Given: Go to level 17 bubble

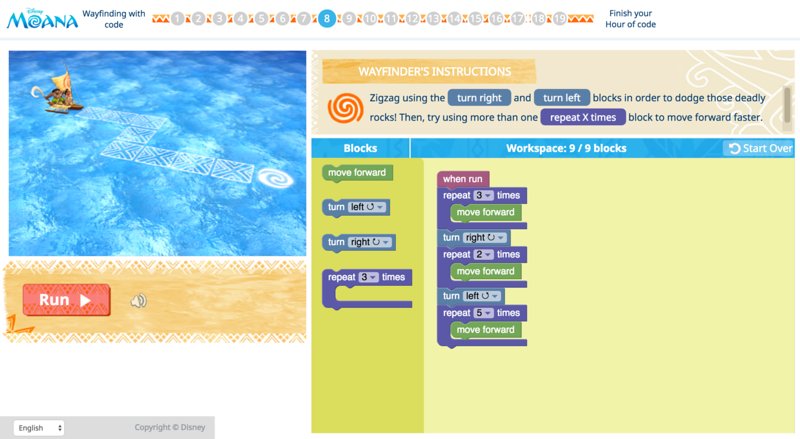Looking at the screenshot, I should point(517,19).
